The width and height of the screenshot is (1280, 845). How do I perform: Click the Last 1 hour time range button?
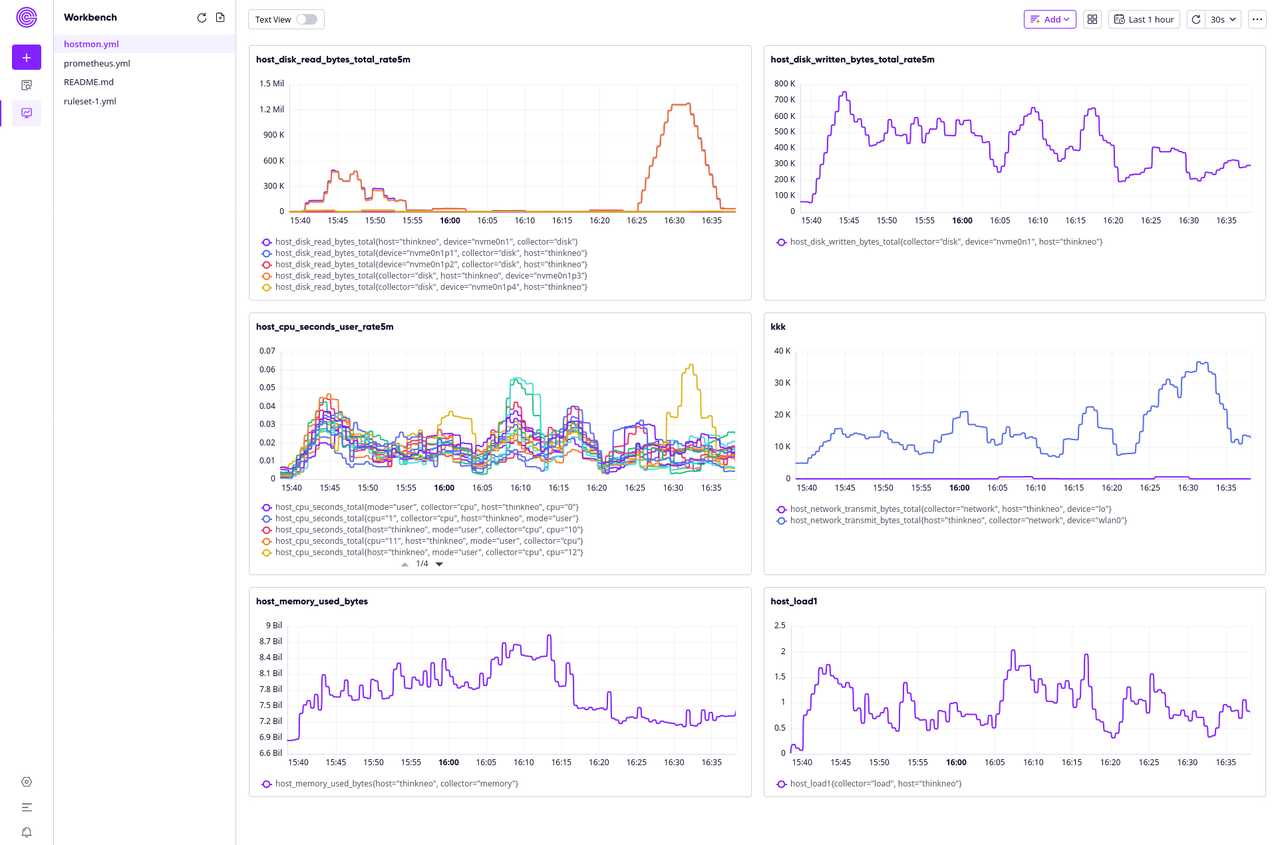(x=1143, y=19)
